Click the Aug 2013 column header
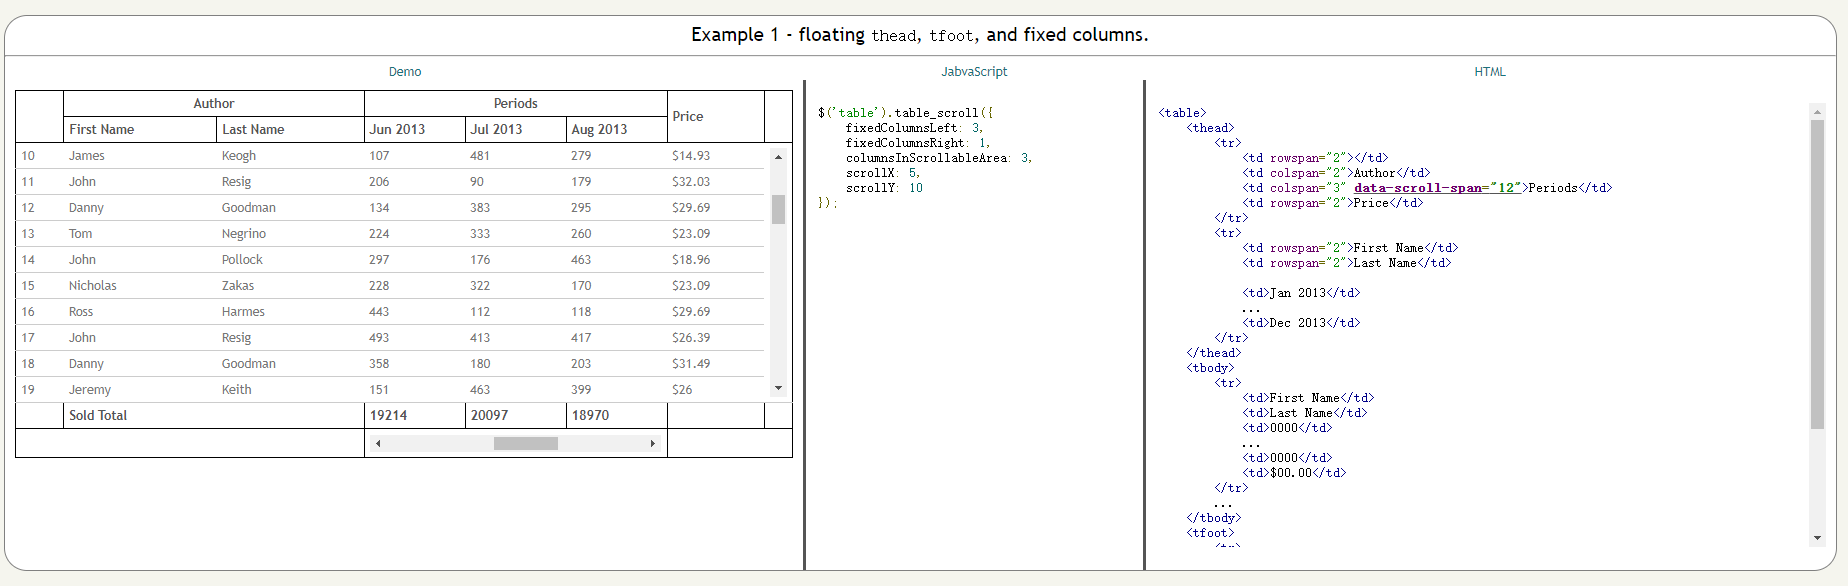Image resolution: width=1848 pixels, height=586 pixels. (x=617, y=130)
